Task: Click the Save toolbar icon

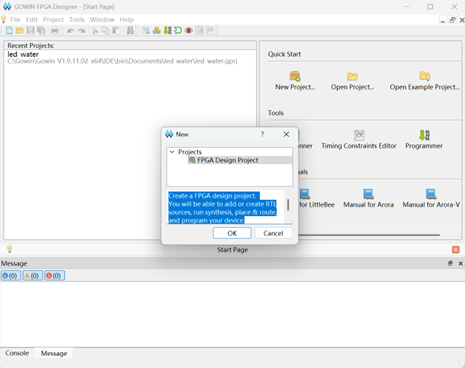Action: (x=30, y=31)
